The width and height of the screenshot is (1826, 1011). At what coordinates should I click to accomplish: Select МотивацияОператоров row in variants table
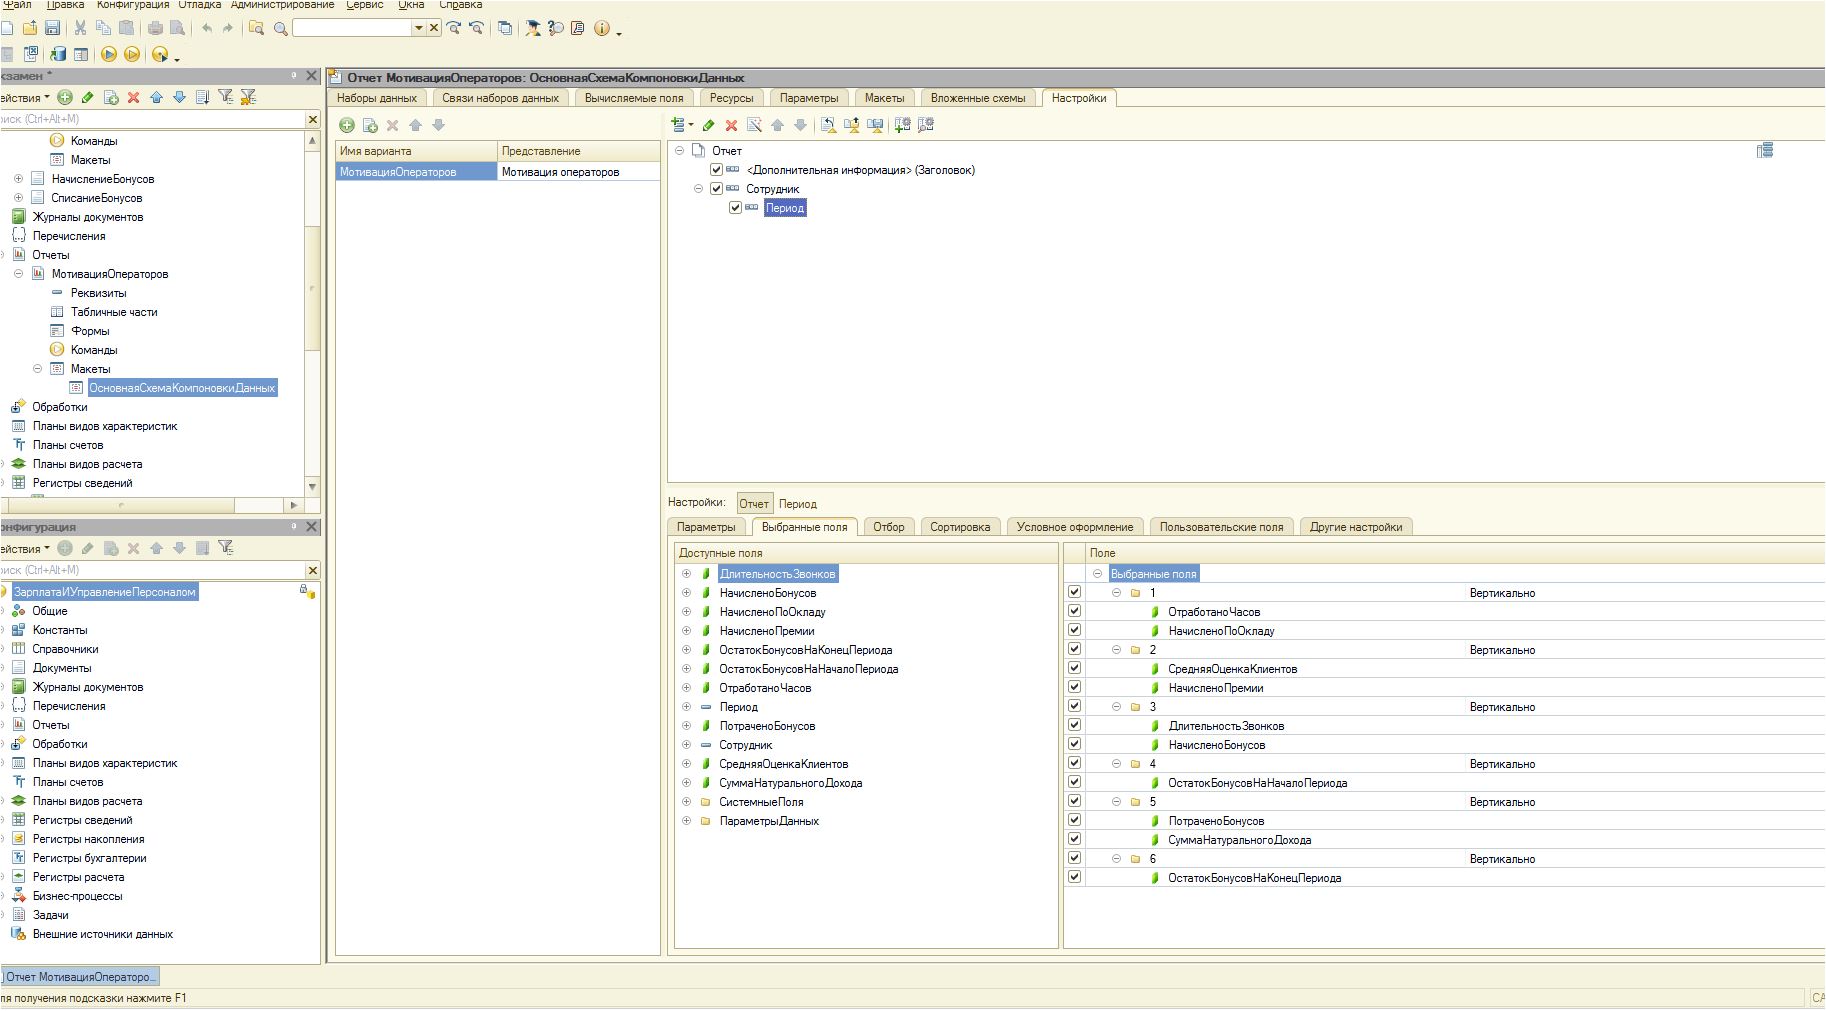click(497, 172)
